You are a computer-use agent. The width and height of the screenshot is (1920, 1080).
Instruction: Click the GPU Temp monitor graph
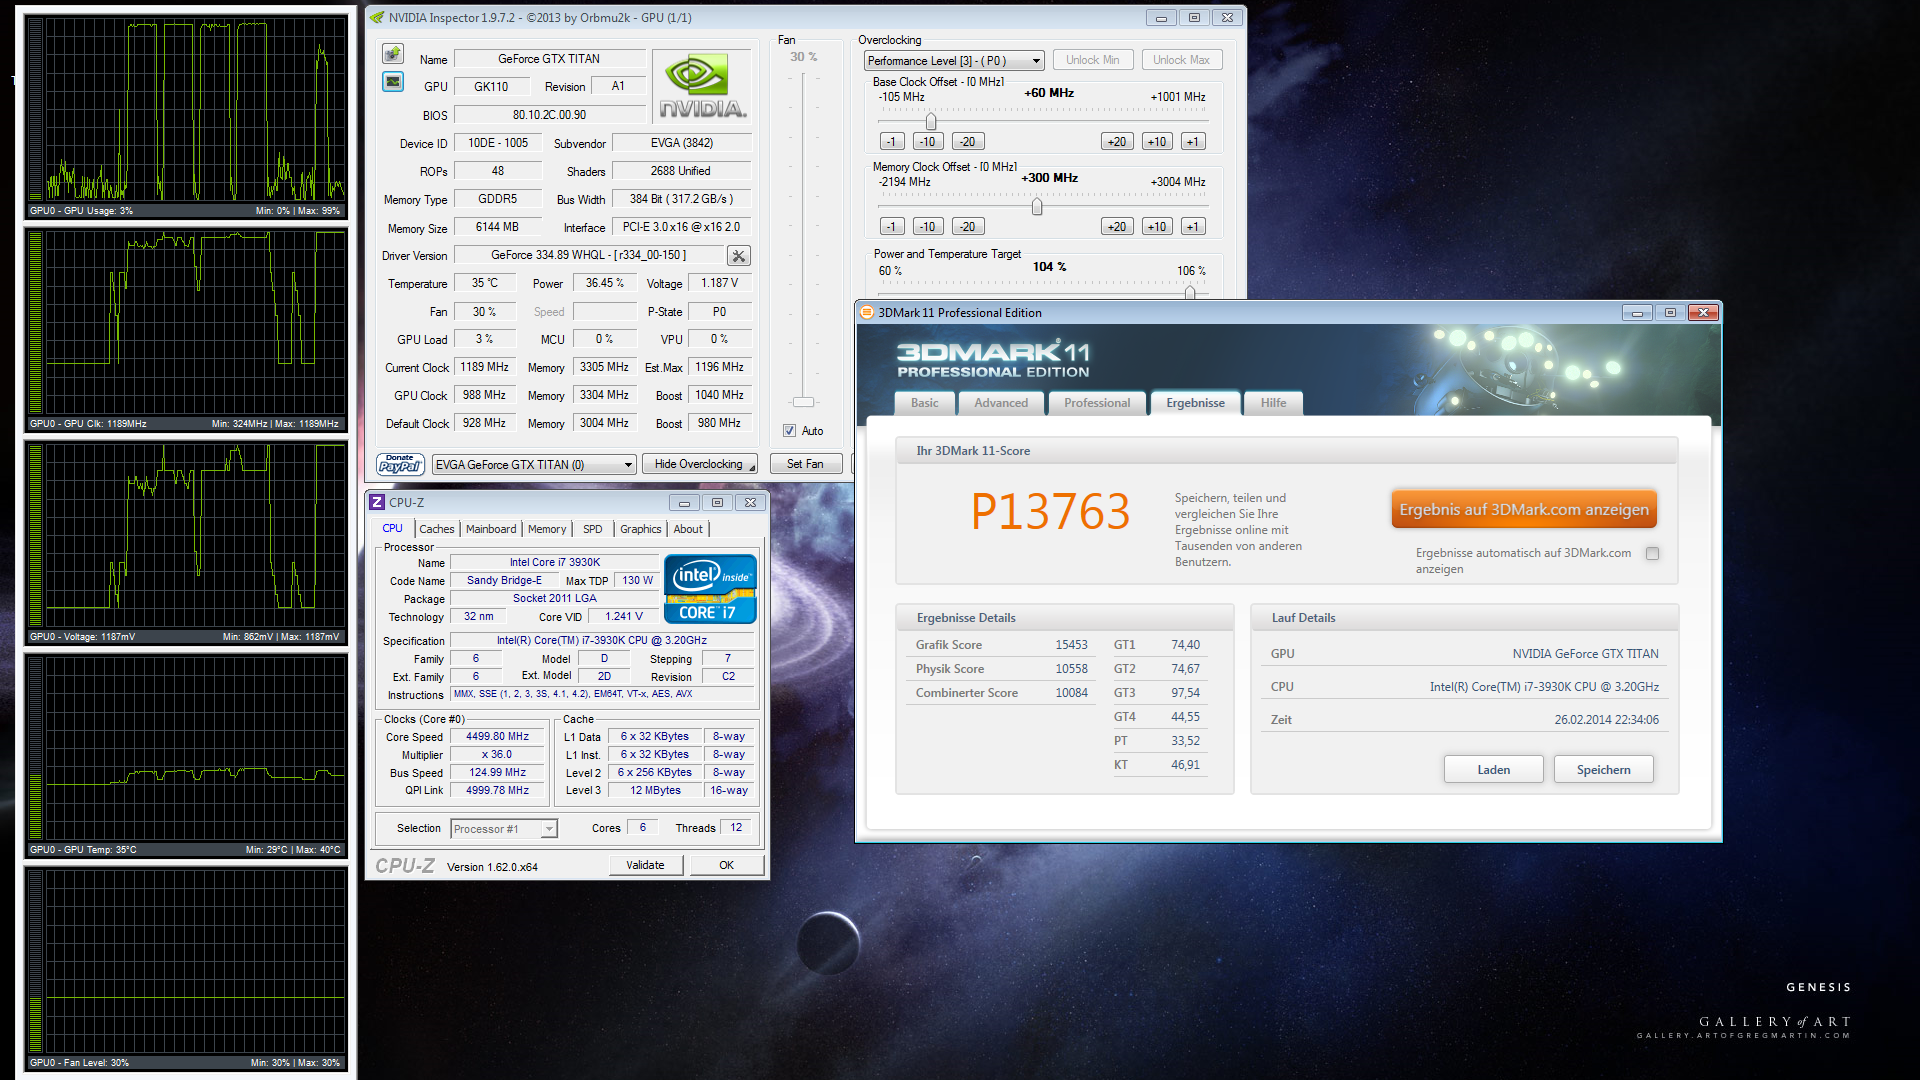(x=187, y=754)
